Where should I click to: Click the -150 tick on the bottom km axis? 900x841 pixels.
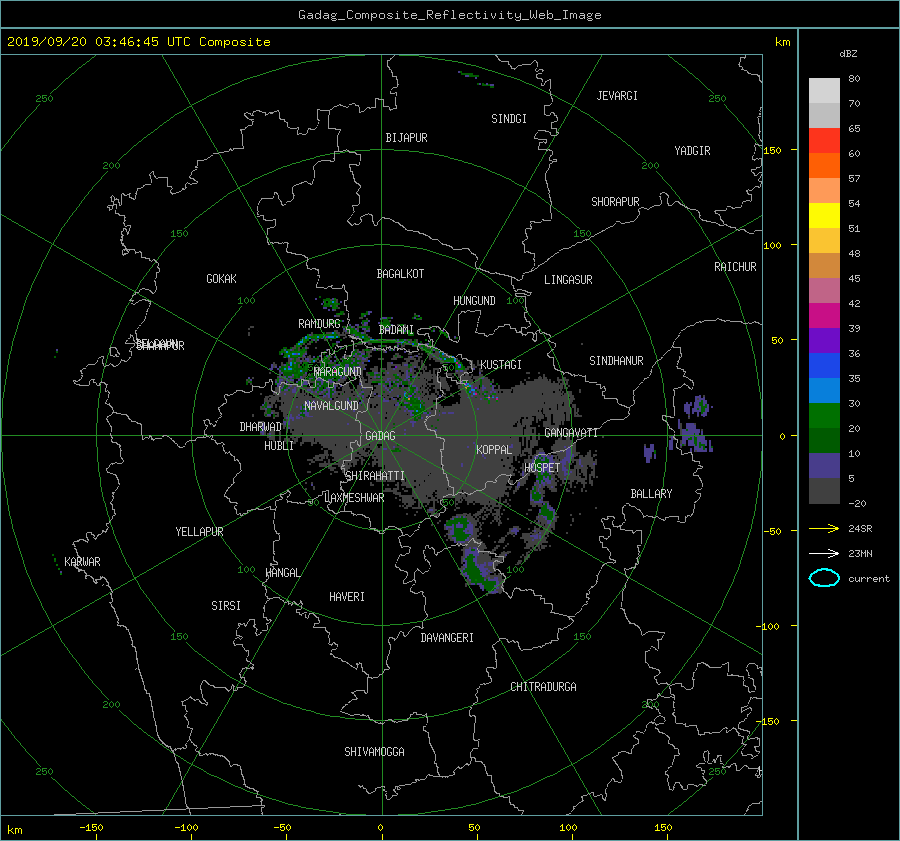91,828
